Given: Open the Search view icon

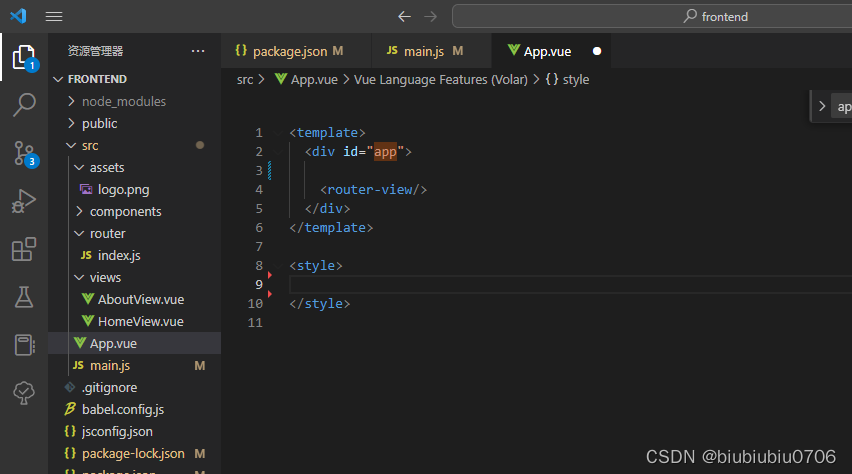Looking at the screenshot, I should [x=23, y=105].
